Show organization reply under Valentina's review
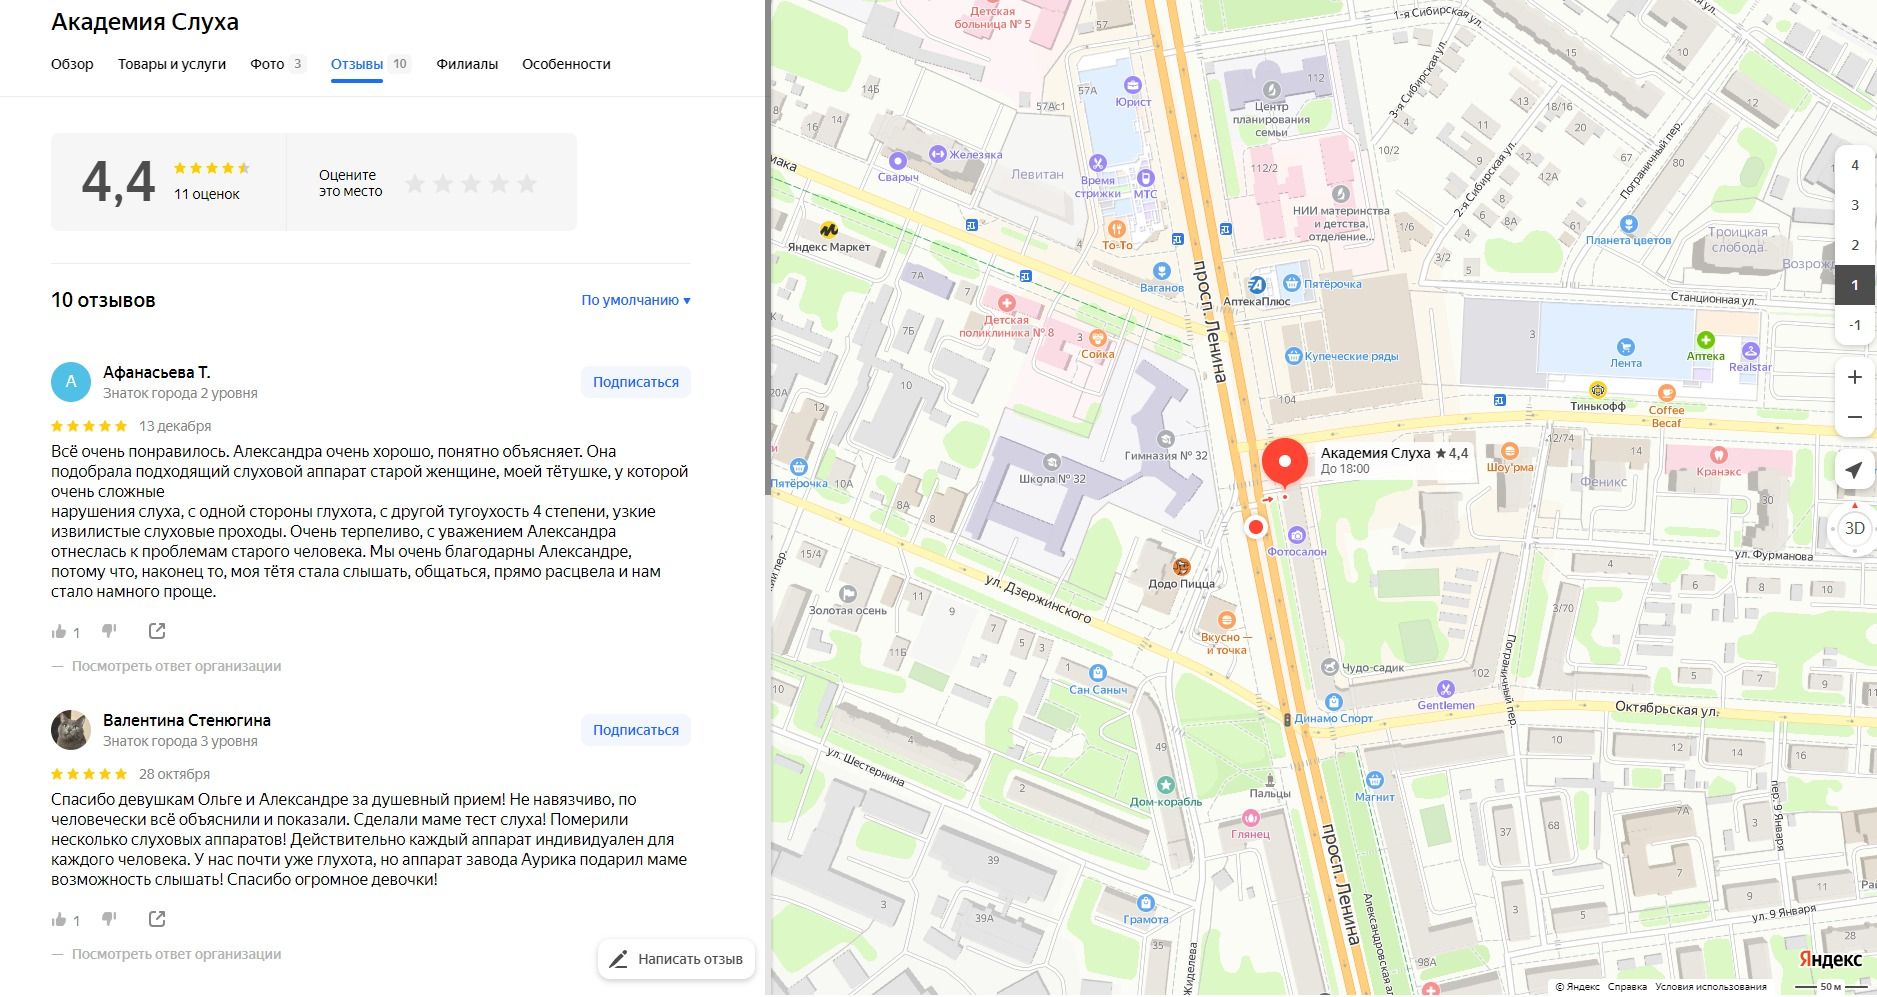 (x=176, y=954)
